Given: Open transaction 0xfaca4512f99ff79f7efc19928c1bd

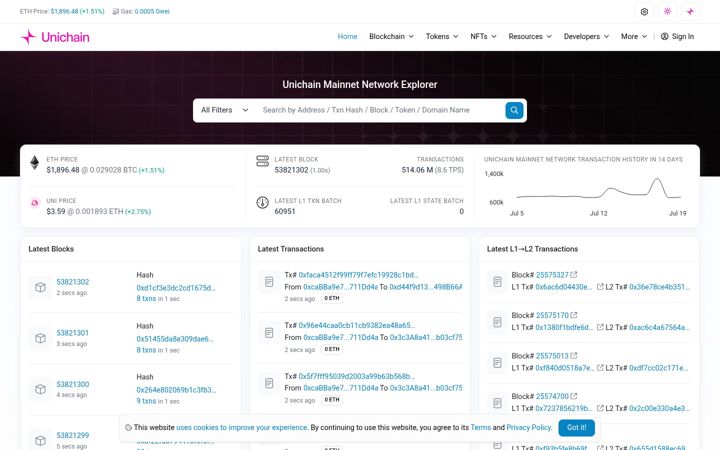Looking at the screenshot, I should coord(358,275).
